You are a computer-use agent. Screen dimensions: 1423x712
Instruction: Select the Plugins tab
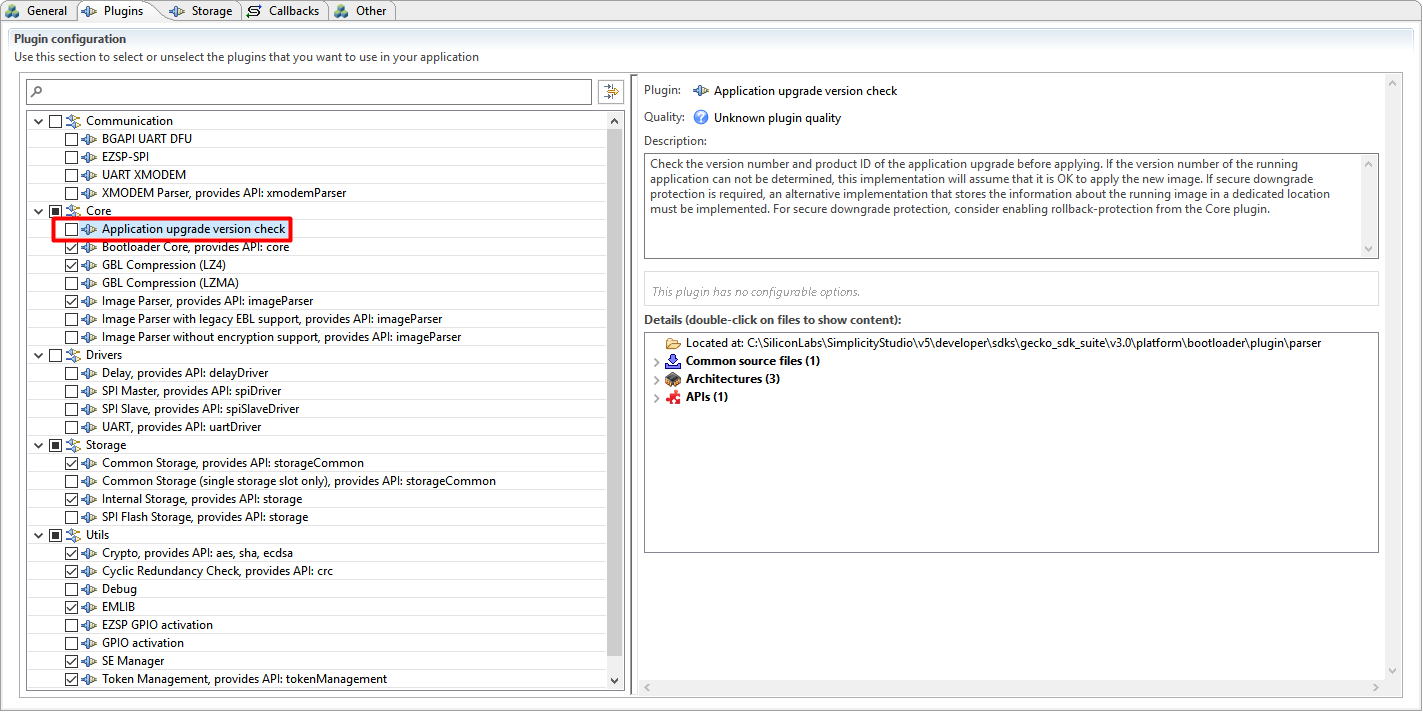pyautogui.click(x=115, y=11)
